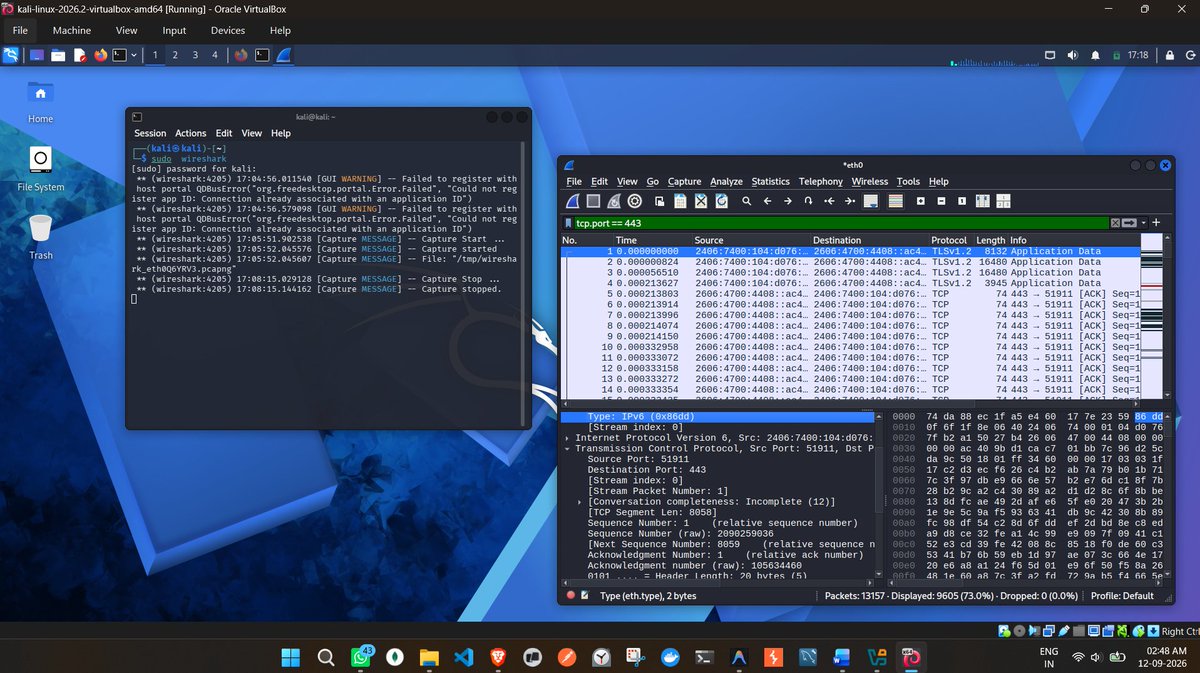Add a display filter button with plus
The image size is (1200, 673).
point(1156,223)
